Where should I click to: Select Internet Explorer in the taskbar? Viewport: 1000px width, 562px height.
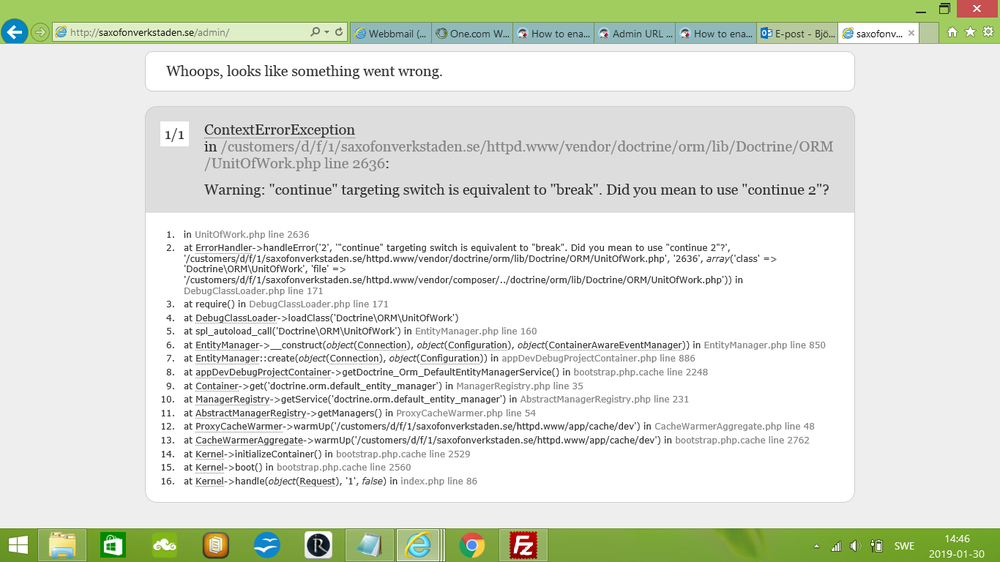pos(420,545)
